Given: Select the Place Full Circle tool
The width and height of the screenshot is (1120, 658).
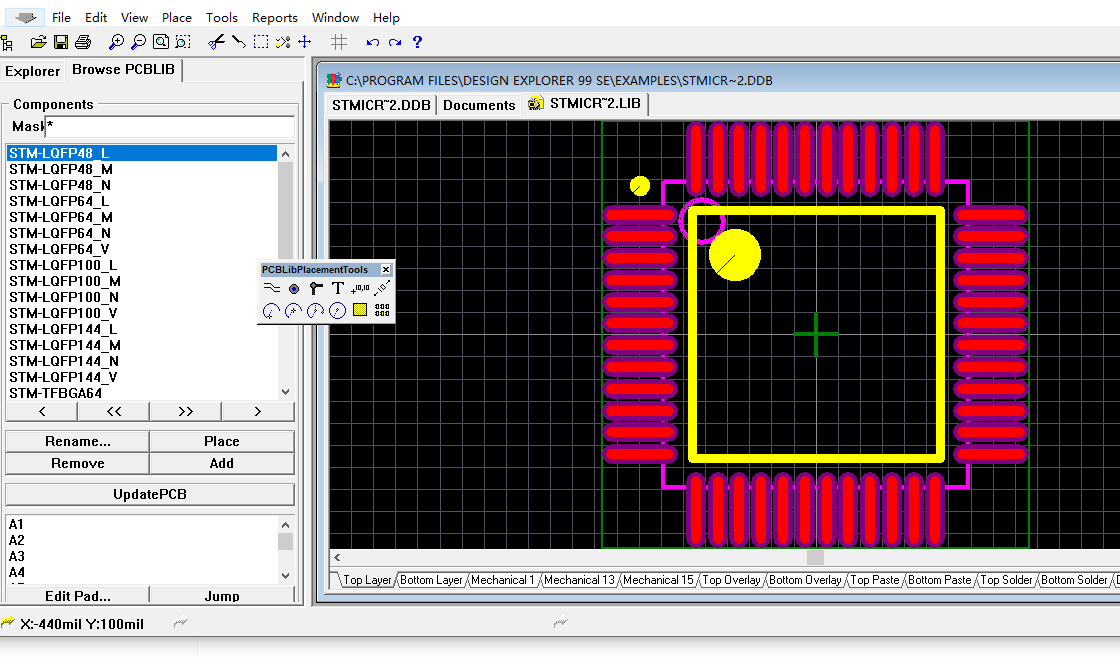Looking at the screenshot, I should 338,311.
